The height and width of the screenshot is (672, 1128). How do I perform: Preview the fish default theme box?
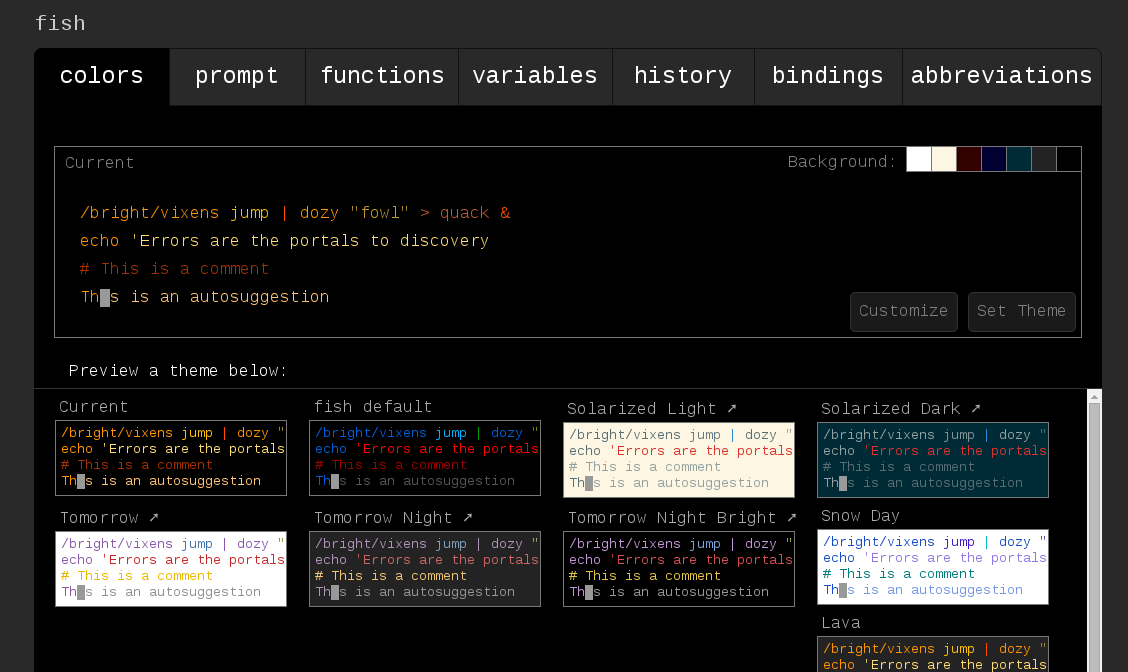pos(425,458)
